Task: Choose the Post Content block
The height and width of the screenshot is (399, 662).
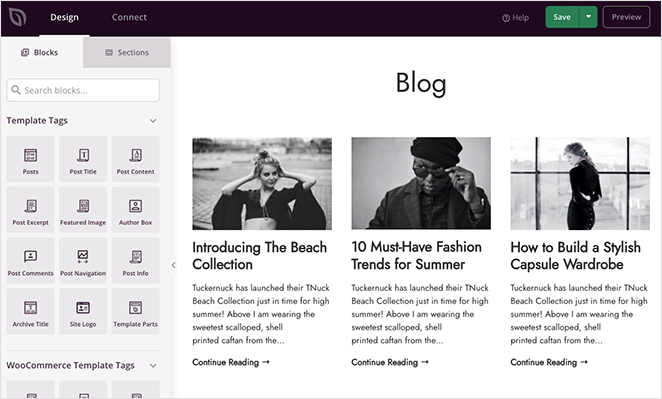Action: [x=136, y=159]
